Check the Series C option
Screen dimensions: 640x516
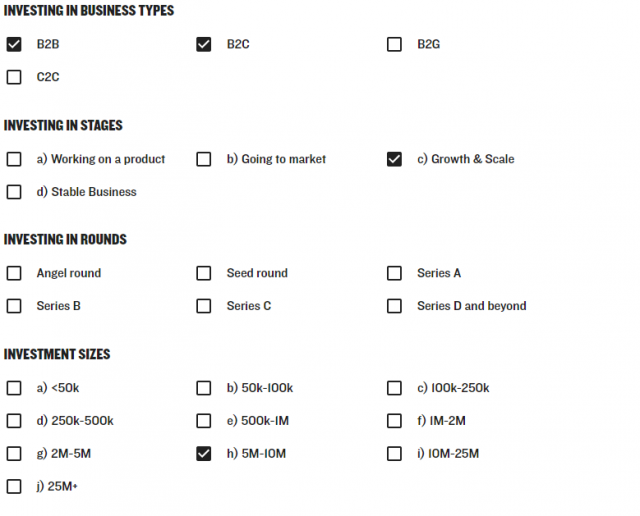[204, 306]
